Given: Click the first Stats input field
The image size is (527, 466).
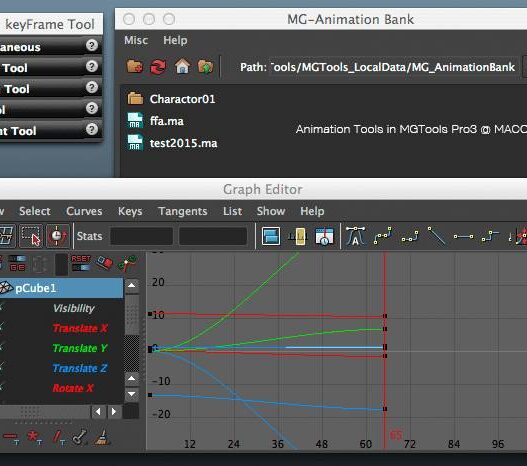Looking at the screenshot, I should pyautogui.click(x=141, y=236).
